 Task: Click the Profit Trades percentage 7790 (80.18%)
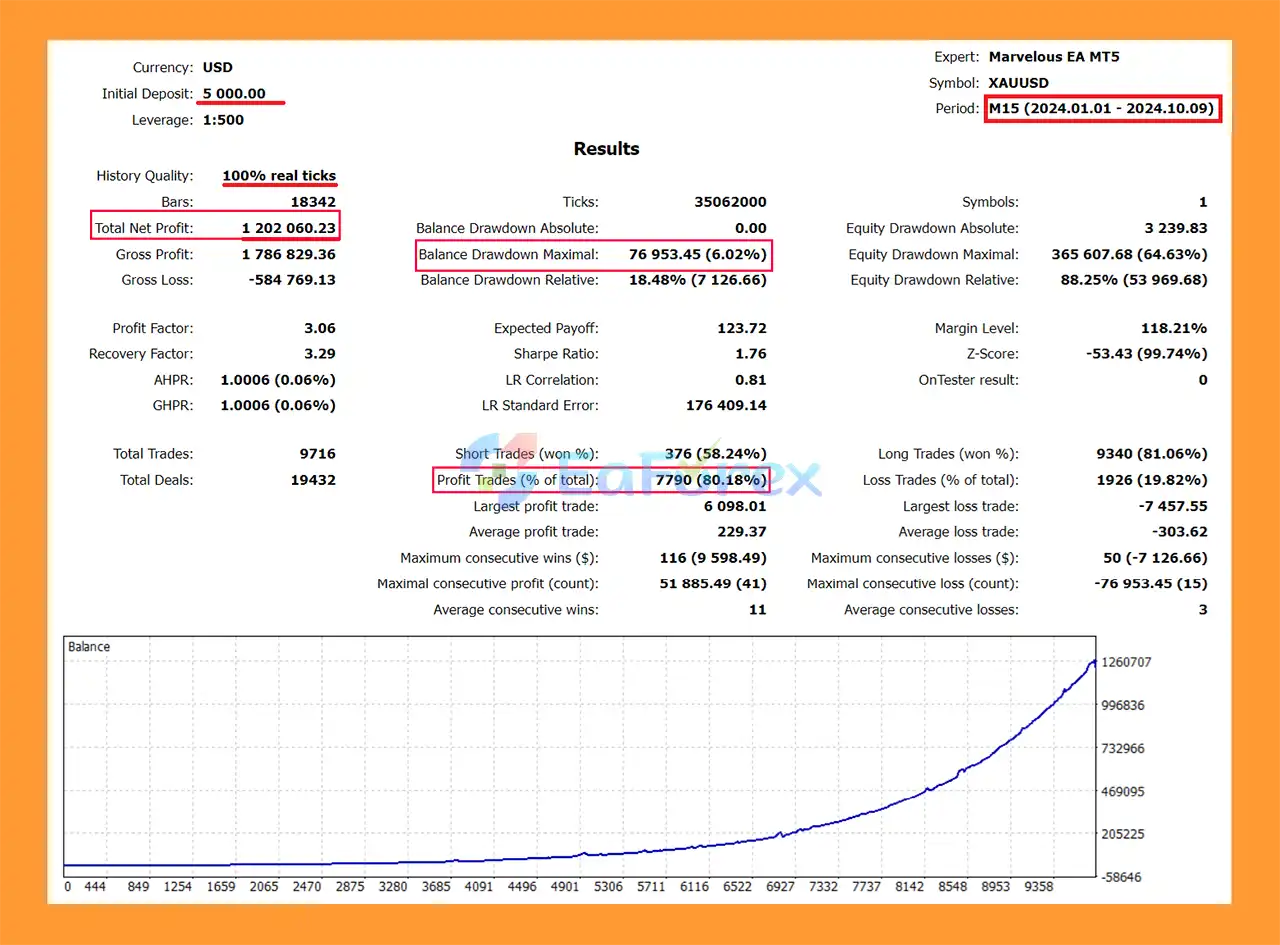pyautogui.click(x=710, y=481)
